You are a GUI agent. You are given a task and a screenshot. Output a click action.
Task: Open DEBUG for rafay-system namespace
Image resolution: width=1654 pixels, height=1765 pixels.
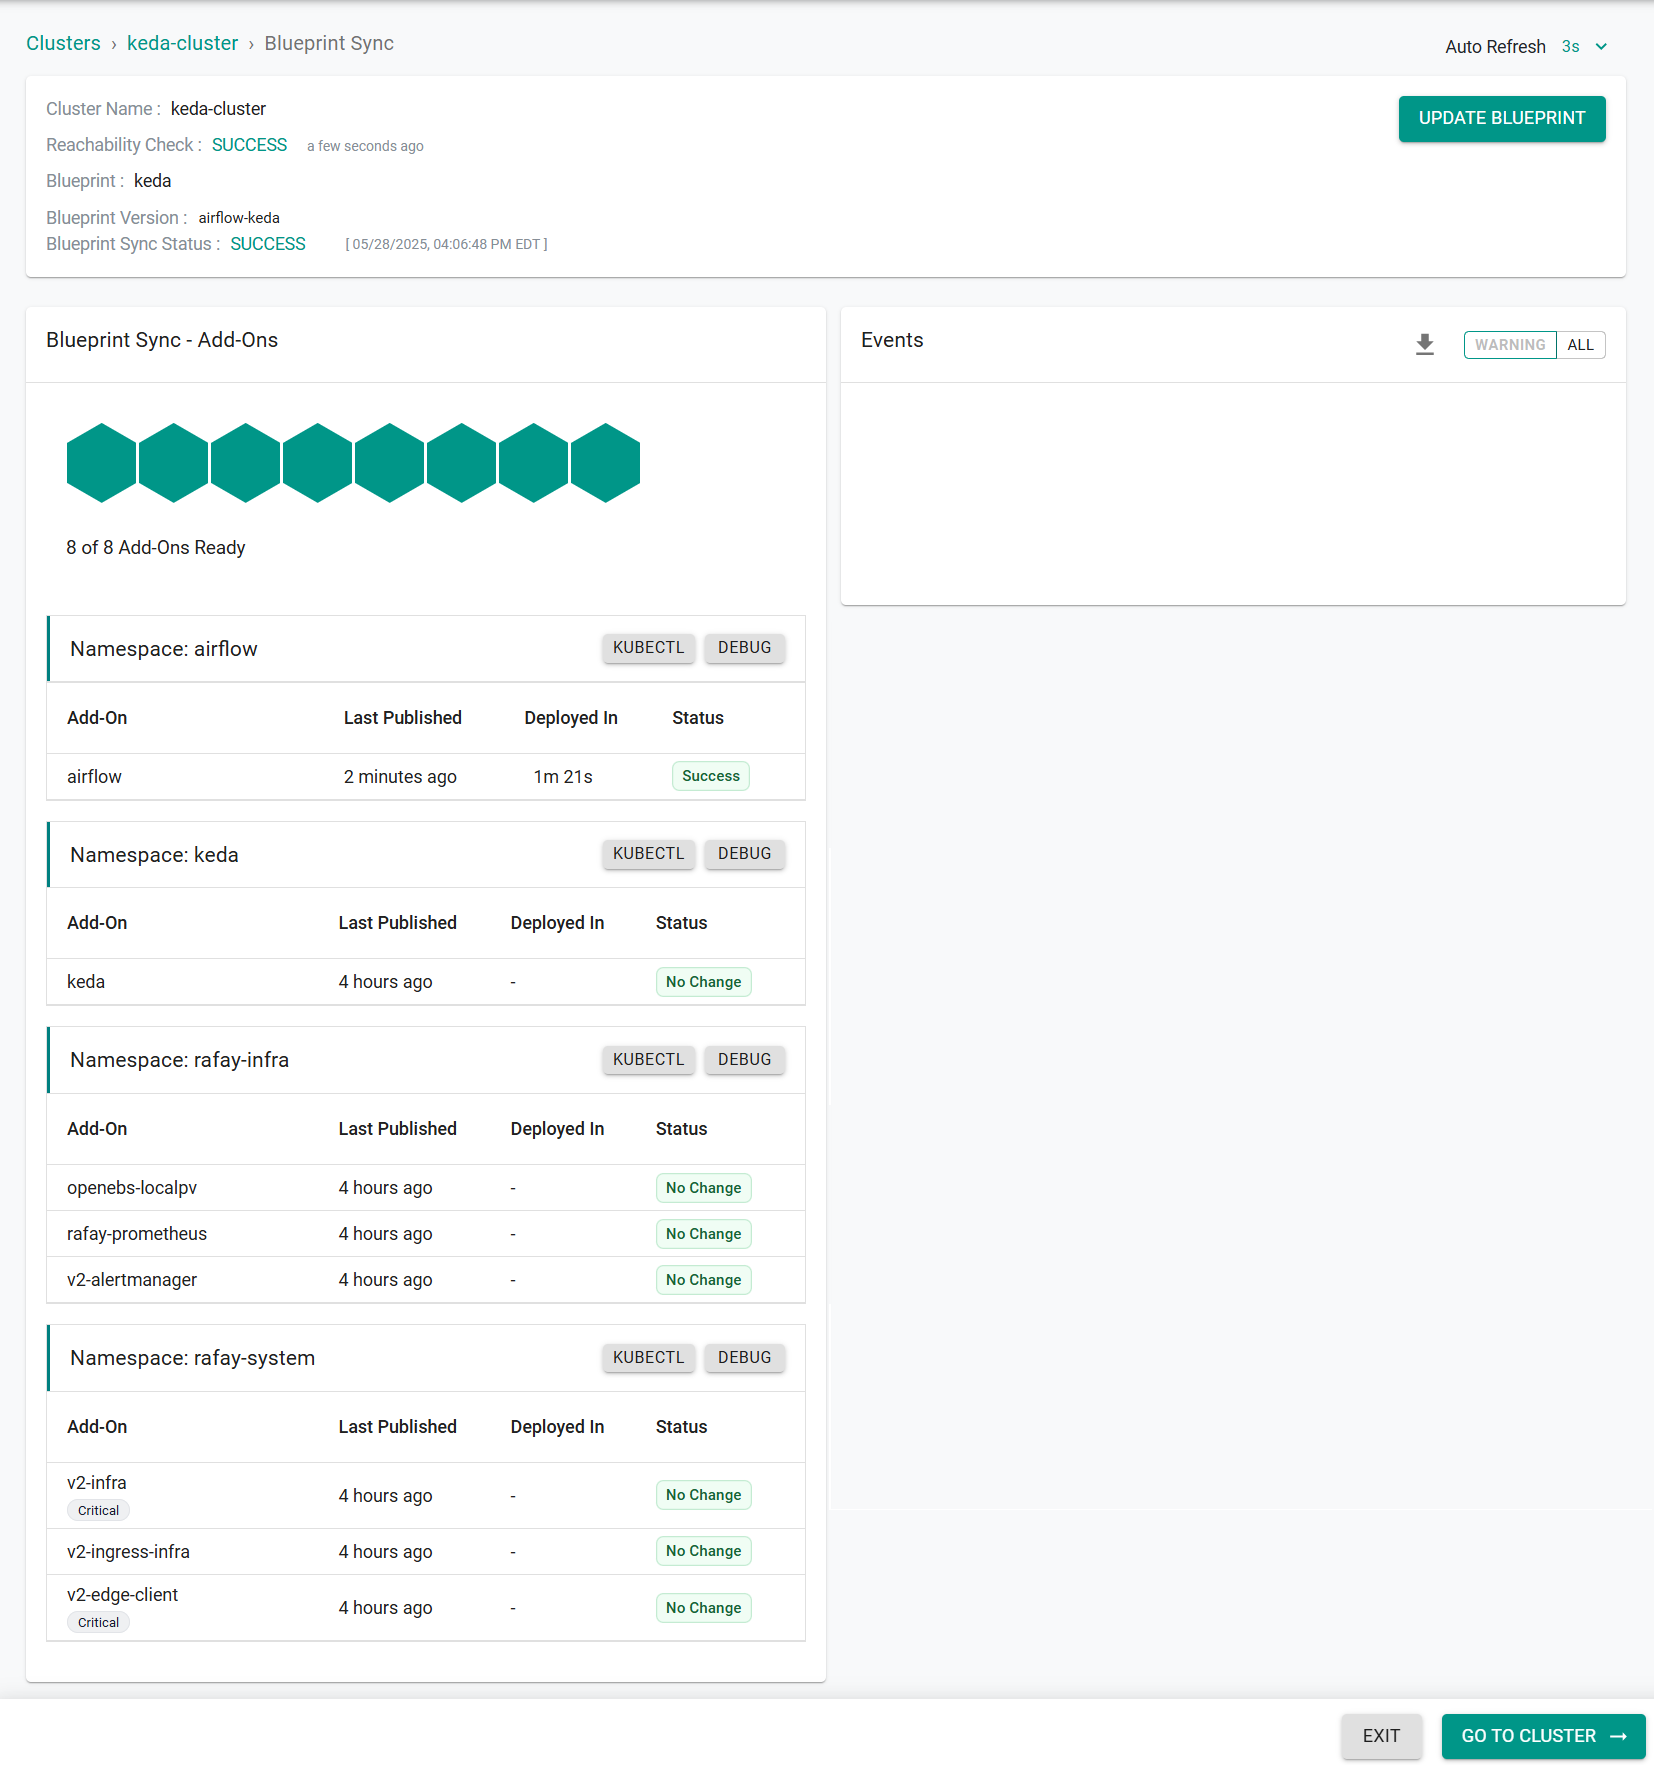coord(745,1358)
